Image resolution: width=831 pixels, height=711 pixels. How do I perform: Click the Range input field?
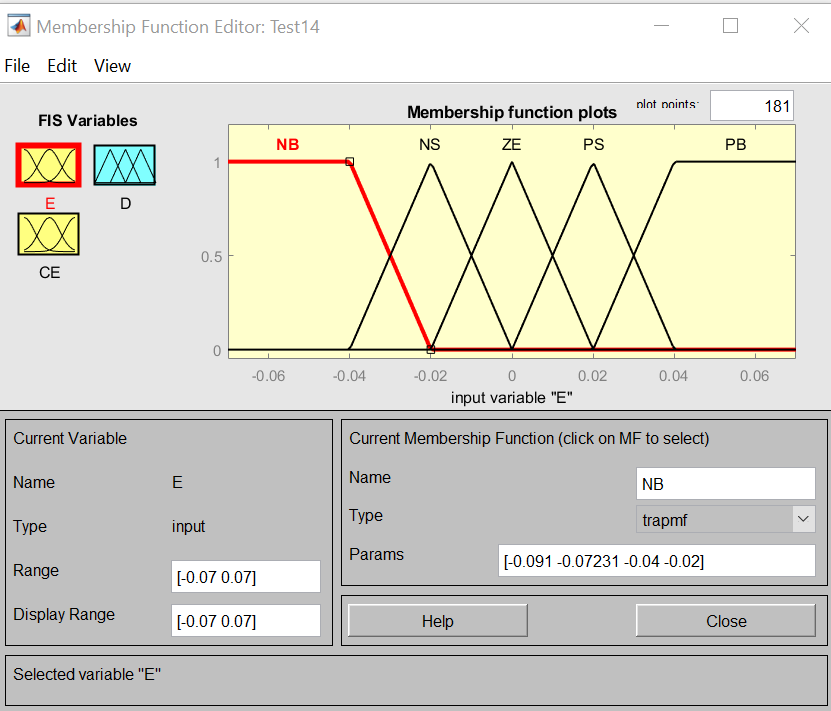click(x=246, y=576)
